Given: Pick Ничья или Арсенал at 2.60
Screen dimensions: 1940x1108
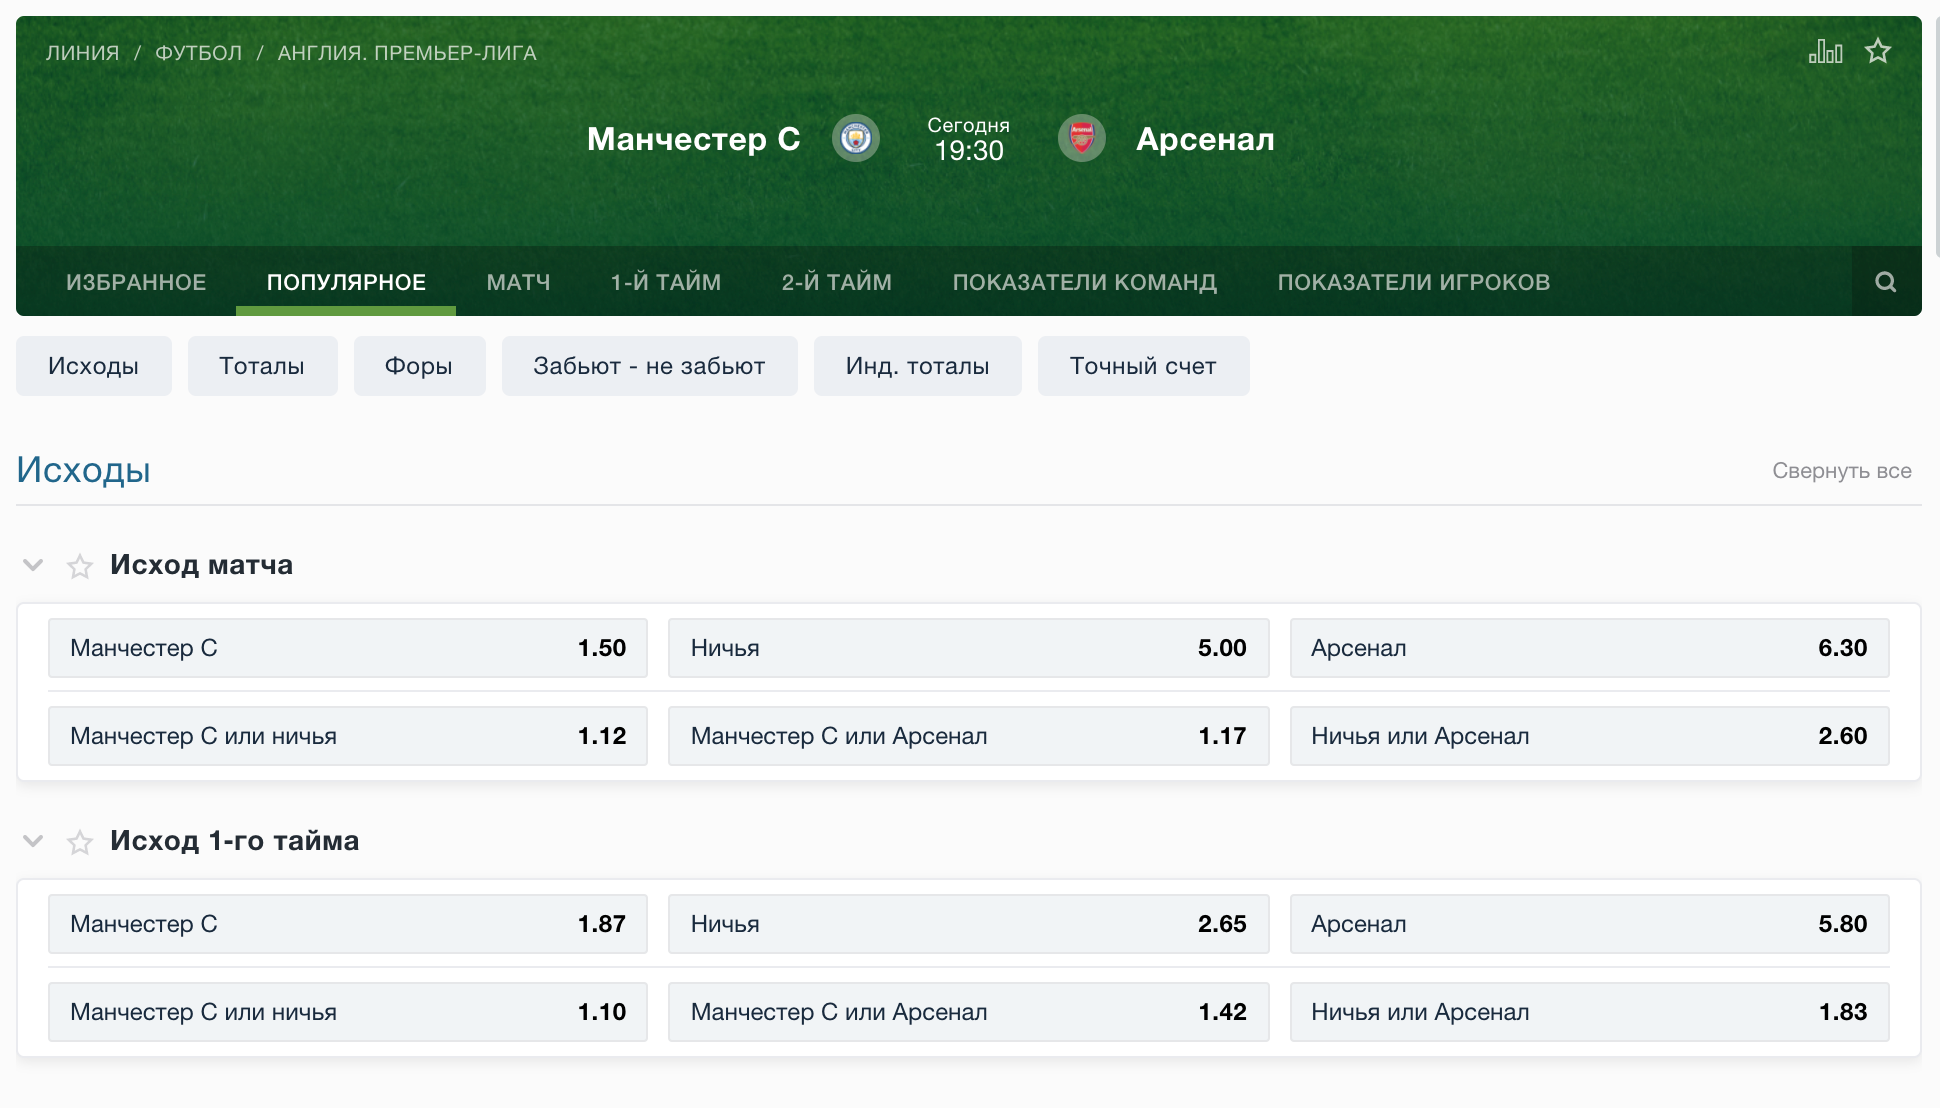Looking at the screenshot, I should pos(1589,736).
